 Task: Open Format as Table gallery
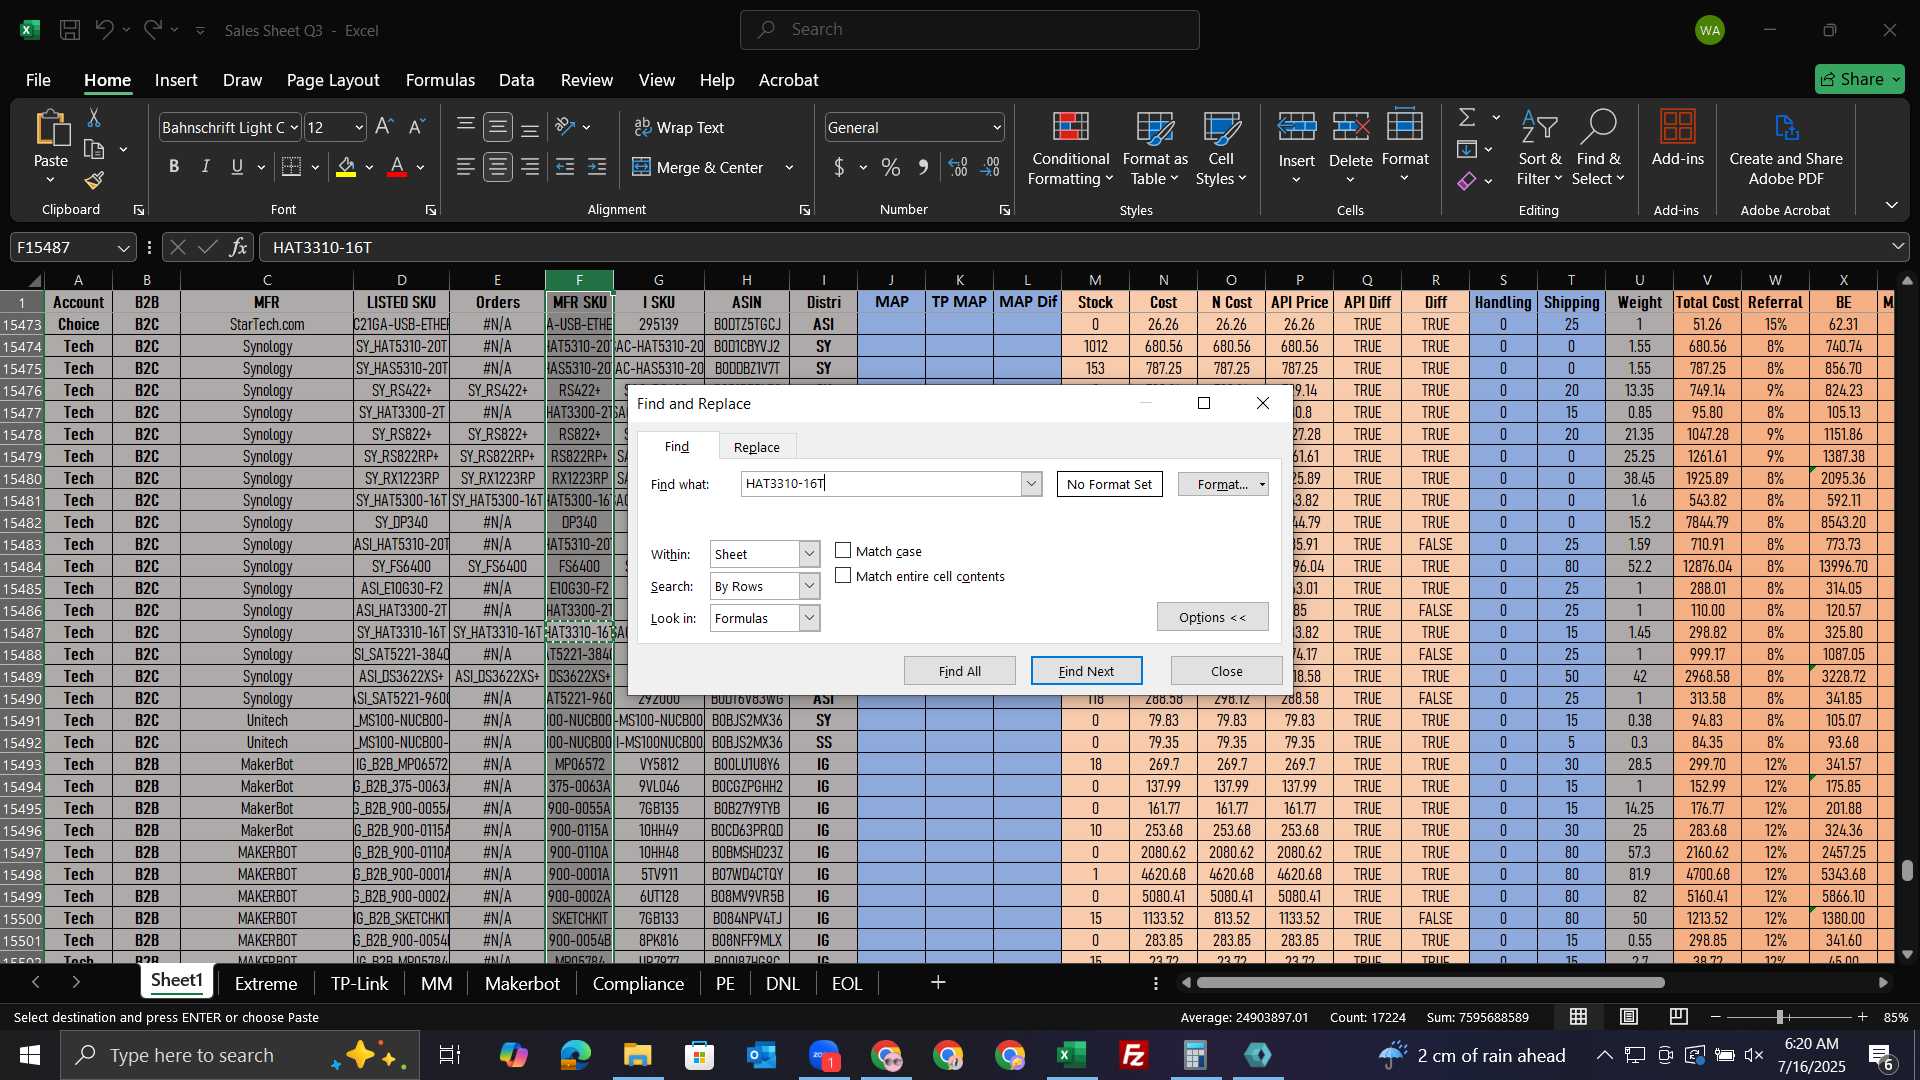pos(1155,148)
